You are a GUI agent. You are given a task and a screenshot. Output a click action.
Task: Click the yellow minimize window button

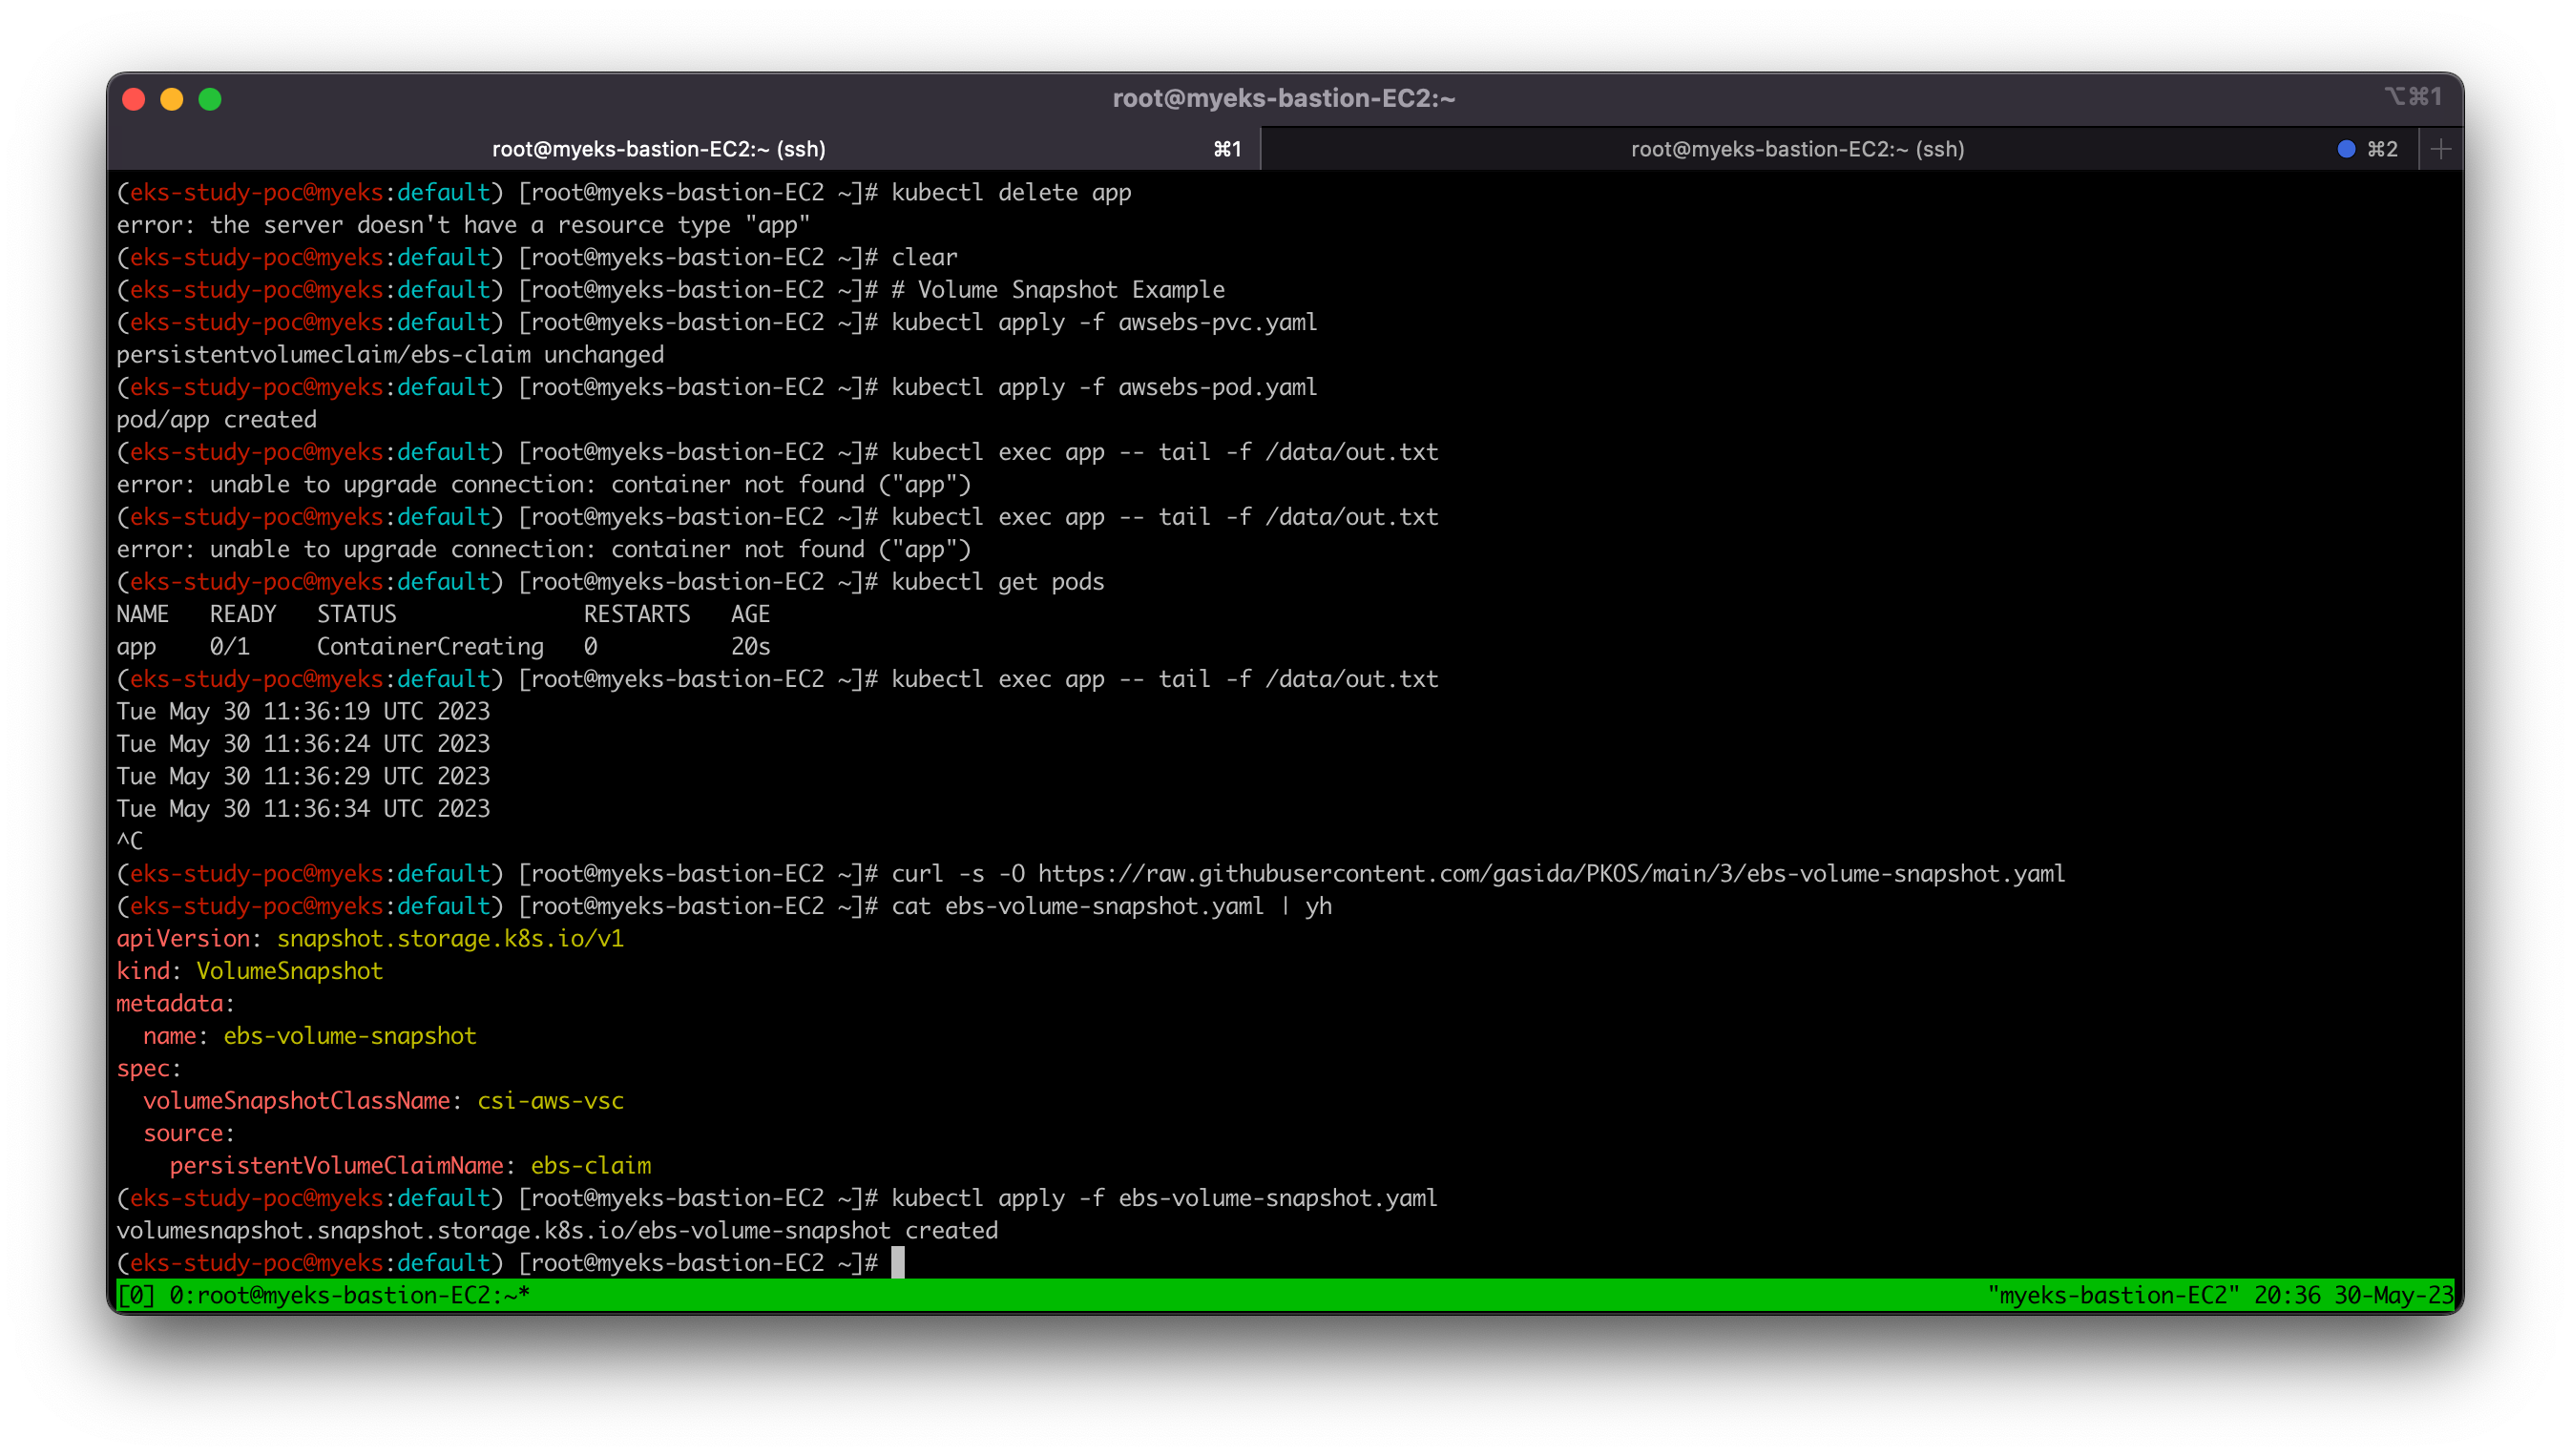pos(172,99)
